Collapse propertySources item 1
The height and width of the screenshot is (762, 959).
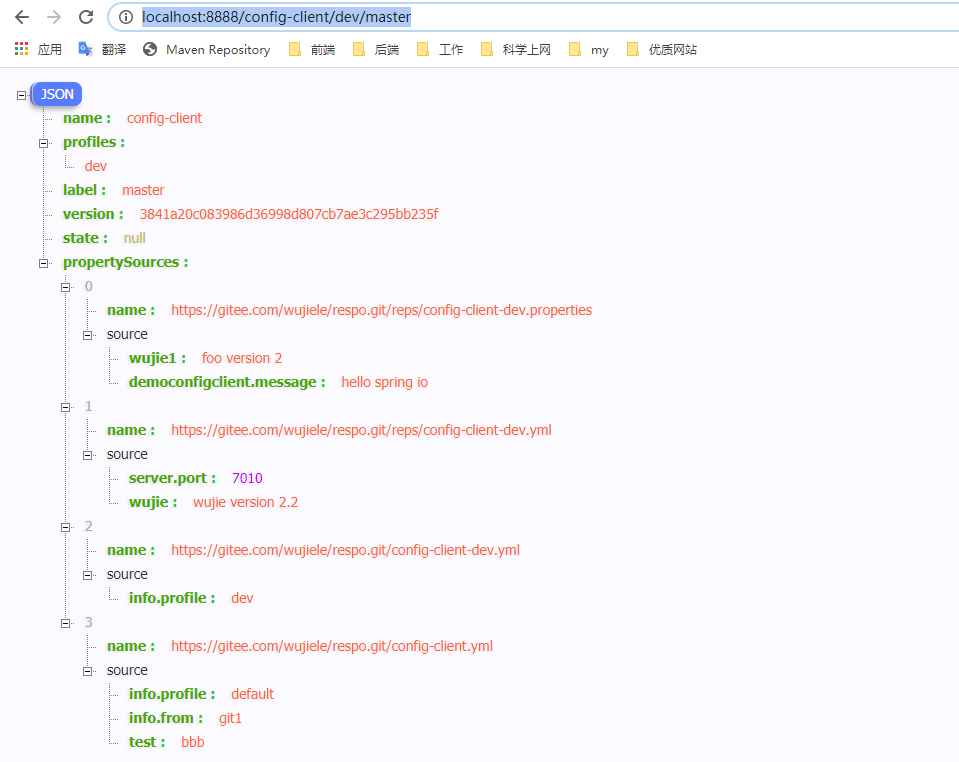click(65, 407)
